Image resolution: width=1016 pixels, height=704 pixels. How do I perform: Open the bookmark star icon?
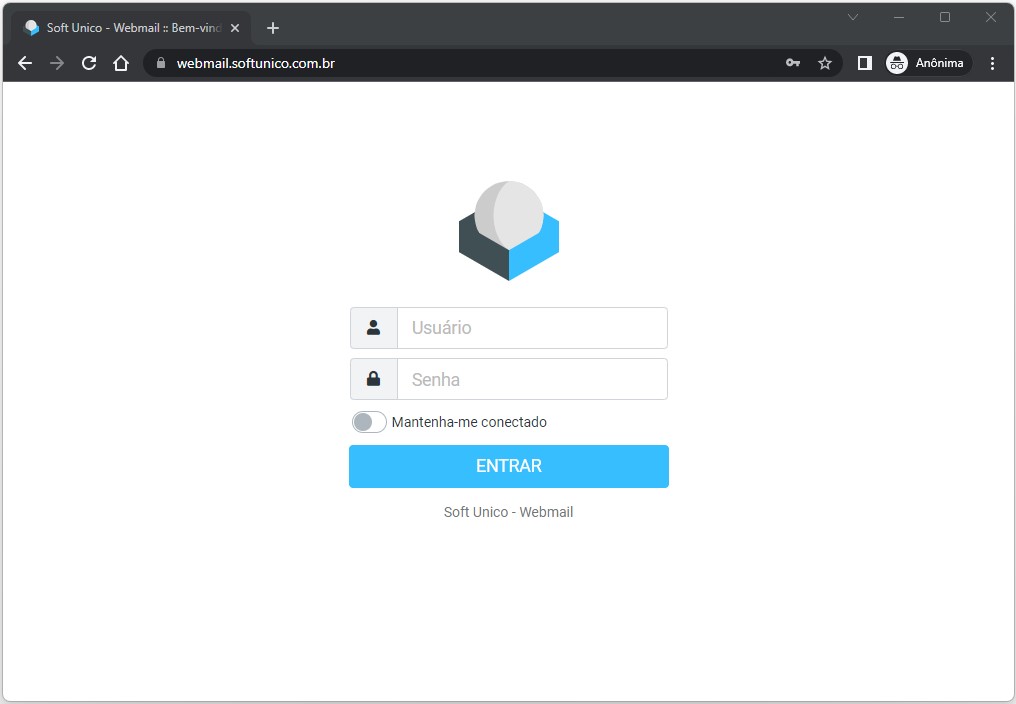826,62
